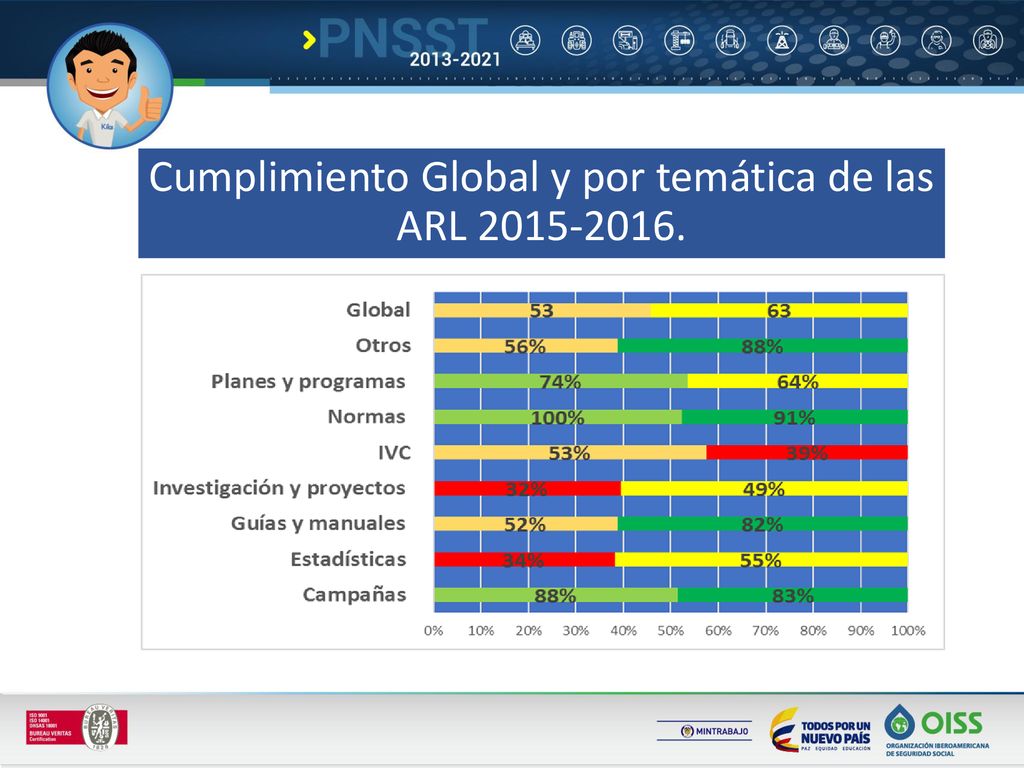Click the Planes y programas 74% bar segment
Screen dimensions: 1024x768
[x=560, y=381]
